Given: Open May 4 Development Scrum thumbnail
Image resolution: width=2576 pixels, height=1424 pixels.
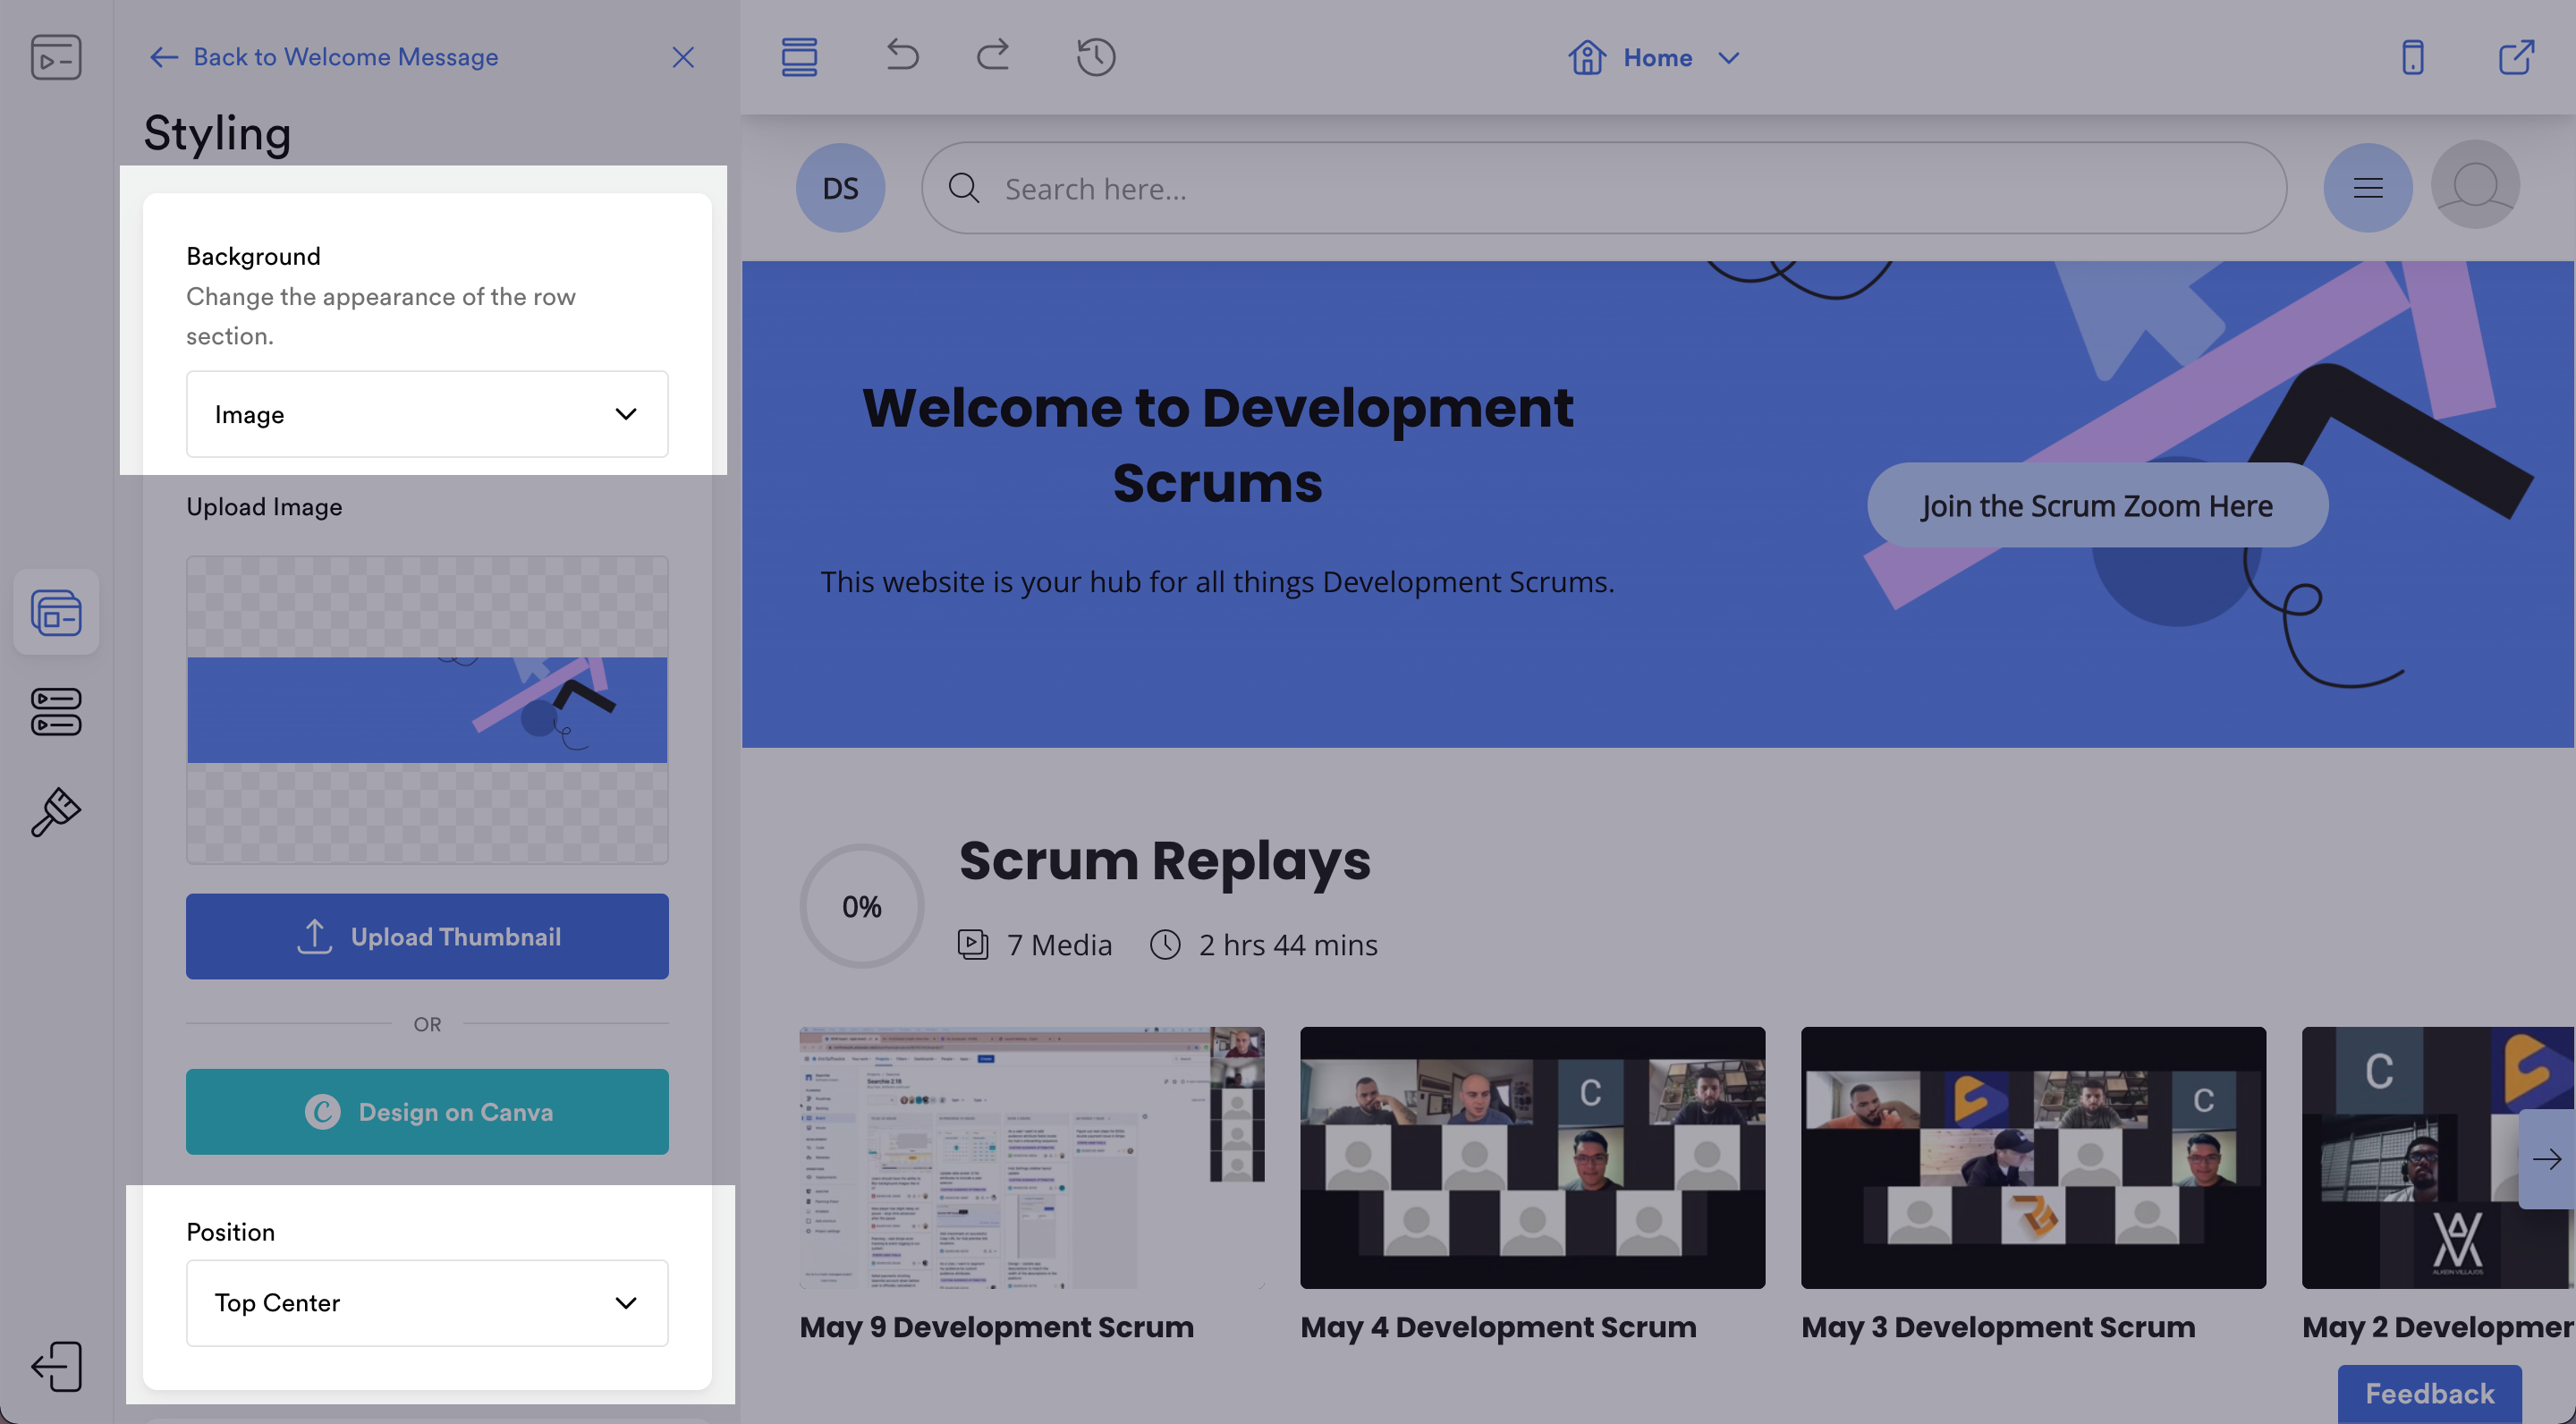Looking at the screenshot, I should pos(1532,1157).
